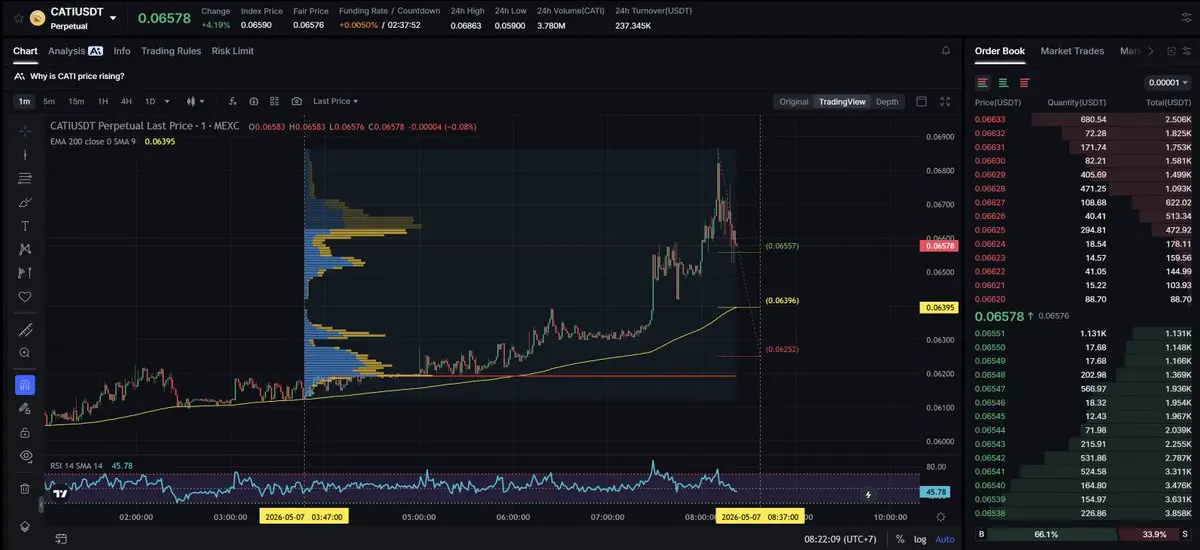Select the horizontal lines (Fib) tool
The image size is (1200, 550).
(25, 179)
